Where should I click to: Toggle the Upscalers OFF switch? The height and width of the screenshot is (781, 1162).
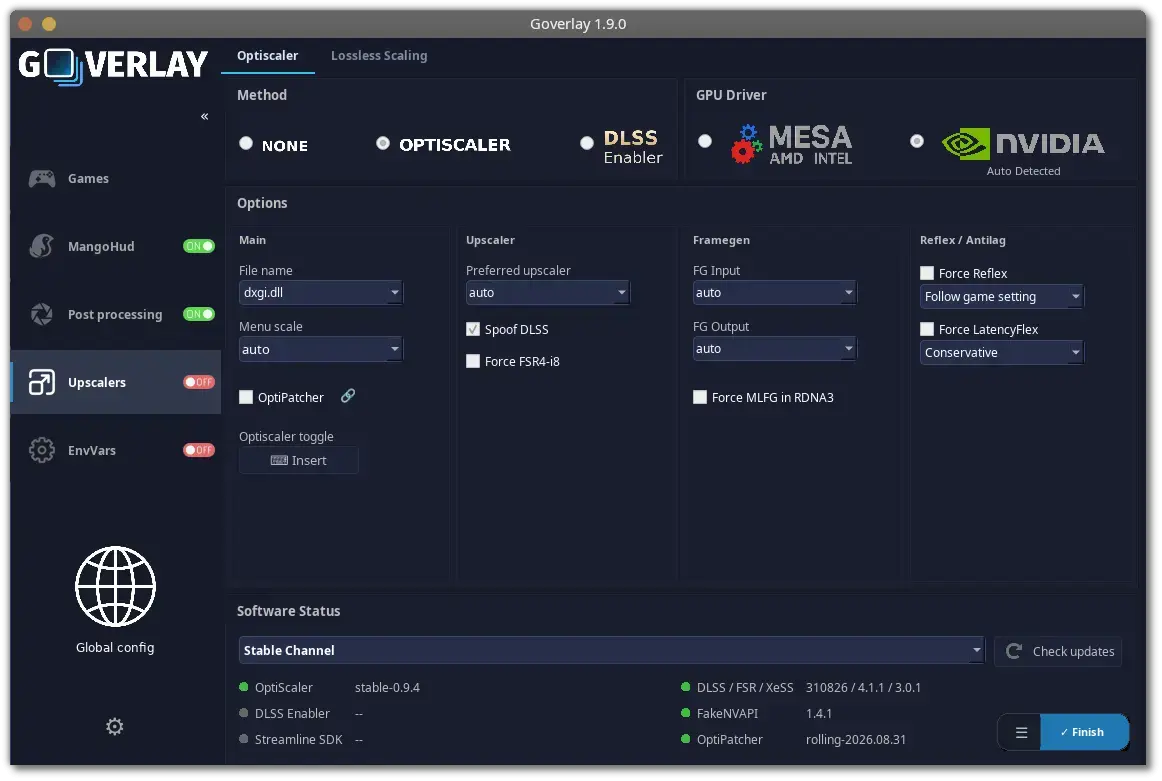[x=199, y=382]
